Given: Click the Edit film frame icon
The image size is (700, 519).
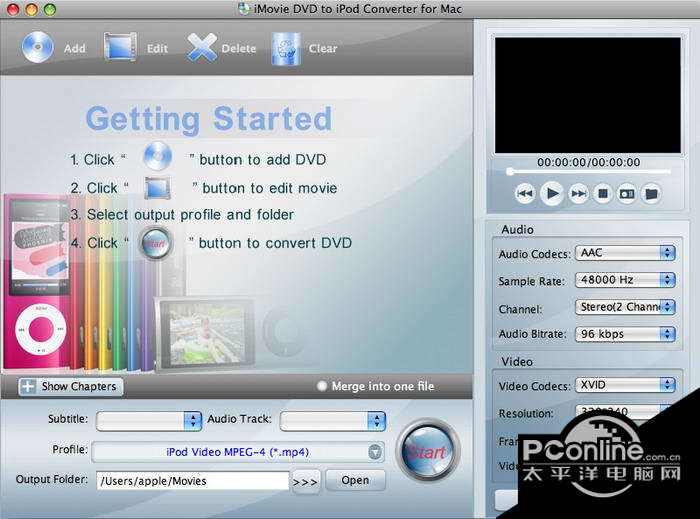Looking at the screenshot, I should point(120,46).
